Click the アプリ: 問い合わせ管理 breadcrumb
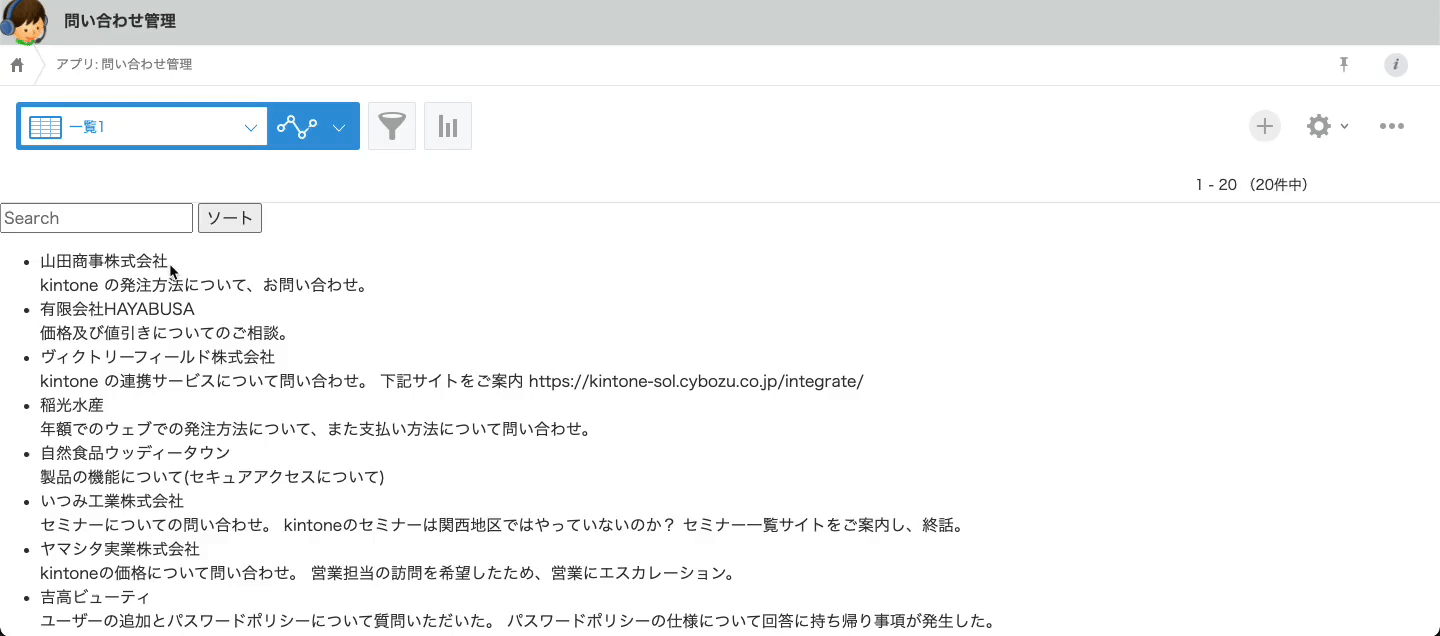This screenshot has width=1440, height=636. [x=124, y=65]
